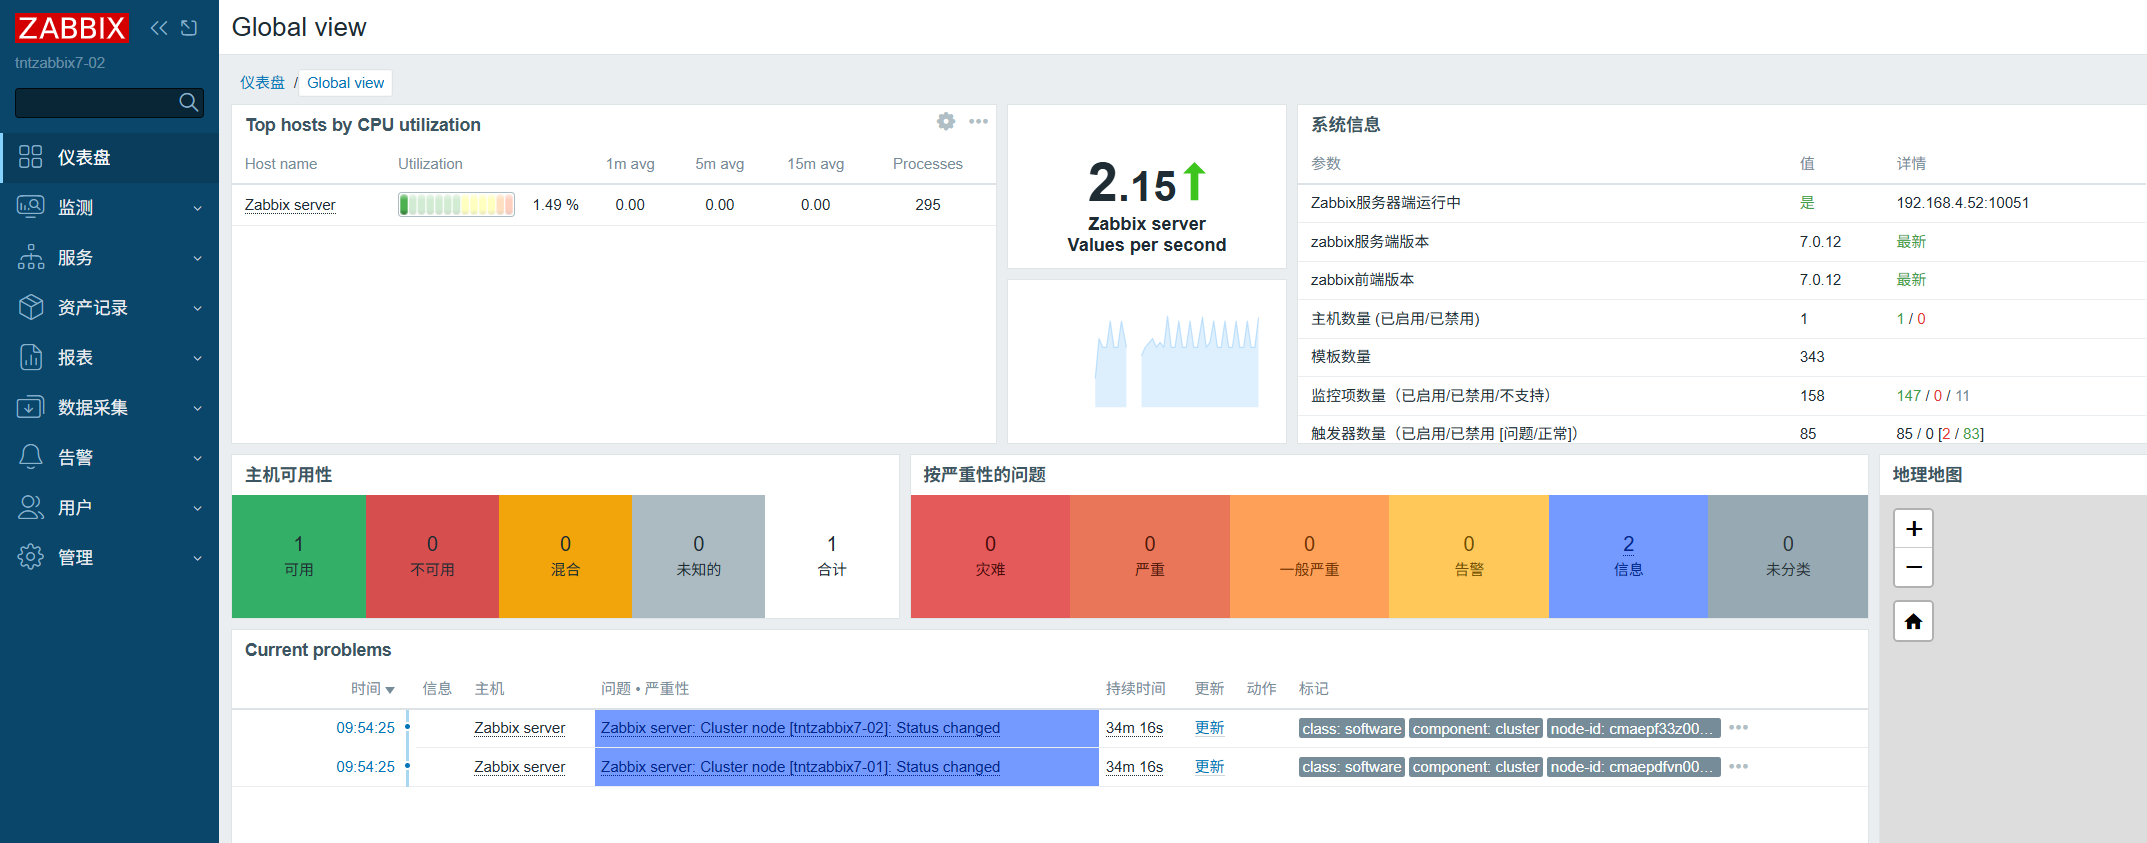
Task: Click the Global view breadcrumb link
Action: tap(345, 83)
